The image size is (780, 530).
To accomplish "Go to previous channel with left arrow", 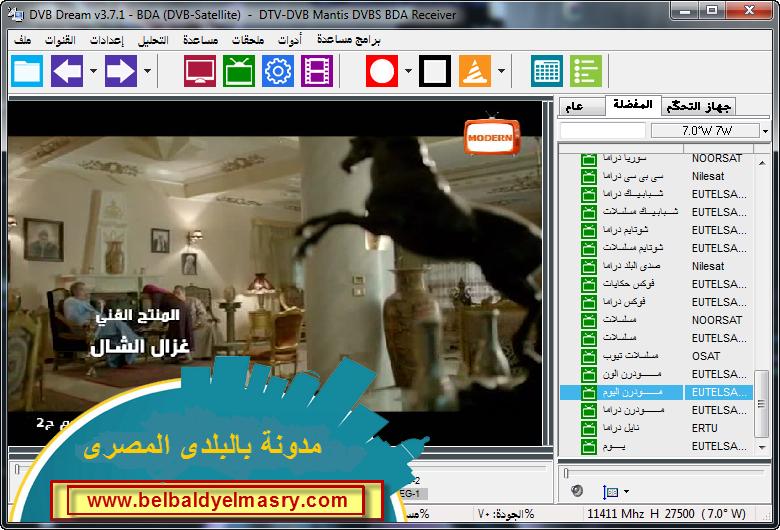I will [67, 71].
